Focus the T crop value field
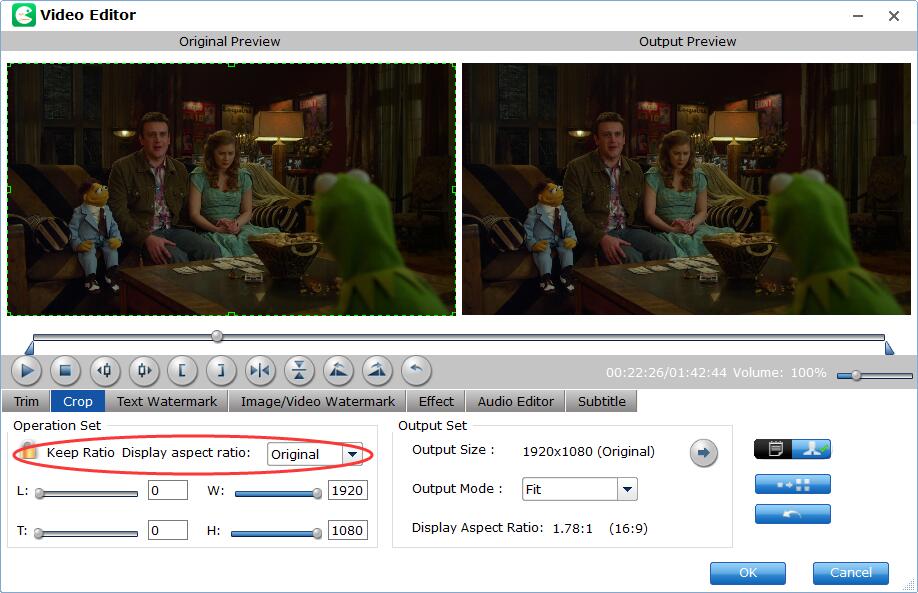The height and width of the screenshot is (593, 918). pos(168,530)
